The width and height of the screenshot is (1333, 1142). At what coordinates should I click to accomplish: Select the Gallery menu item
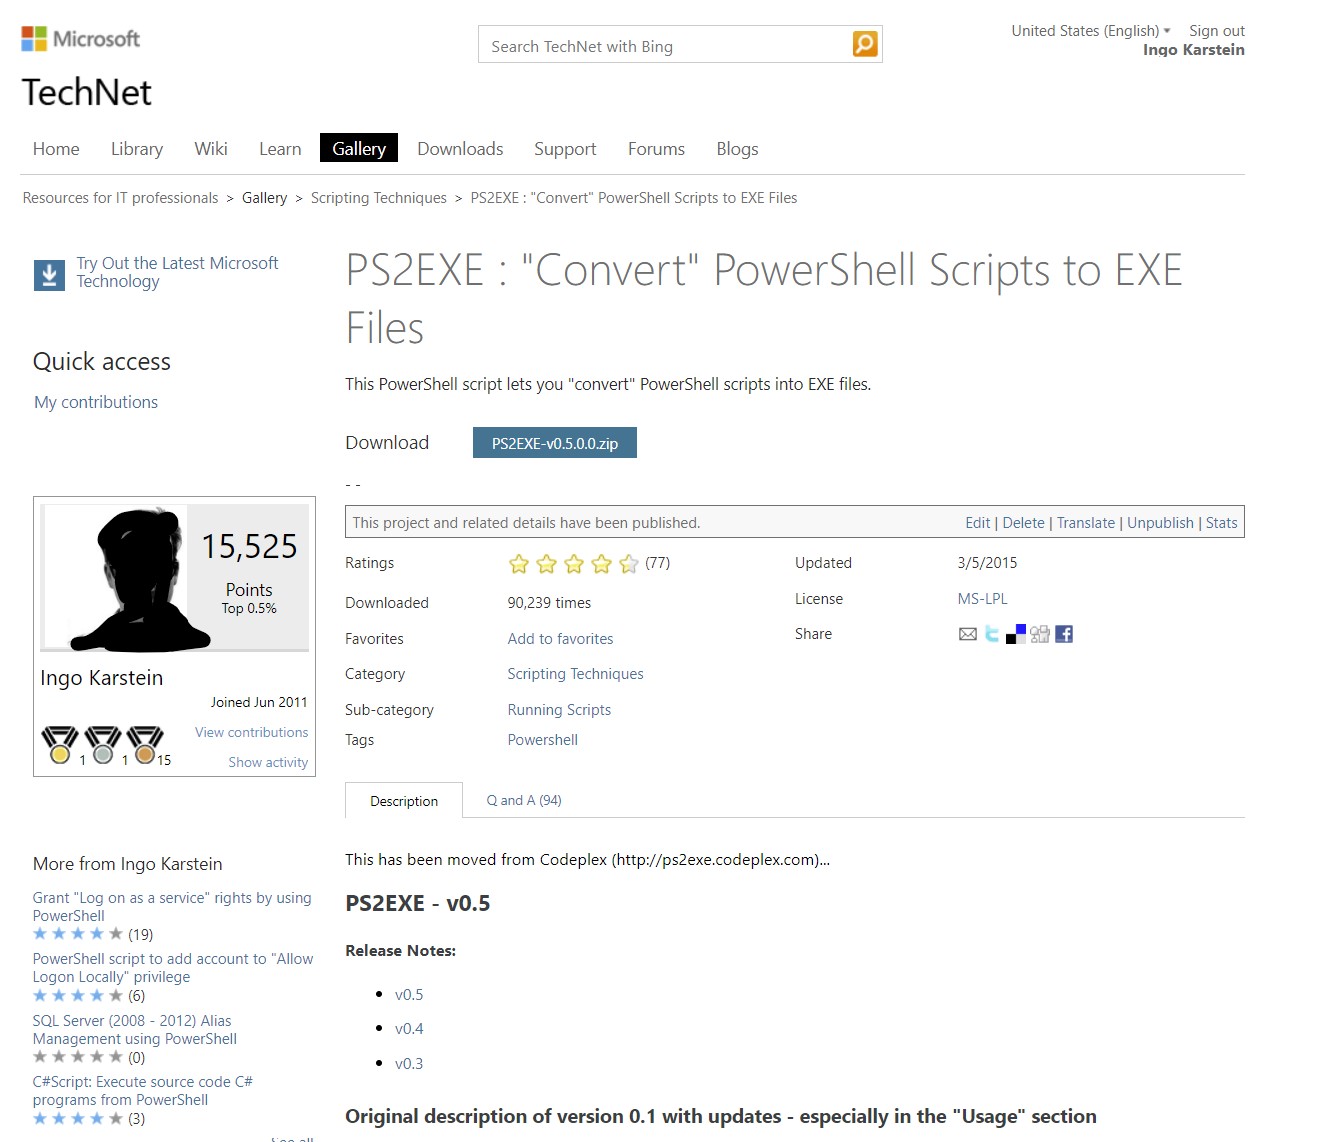(359, 148)
